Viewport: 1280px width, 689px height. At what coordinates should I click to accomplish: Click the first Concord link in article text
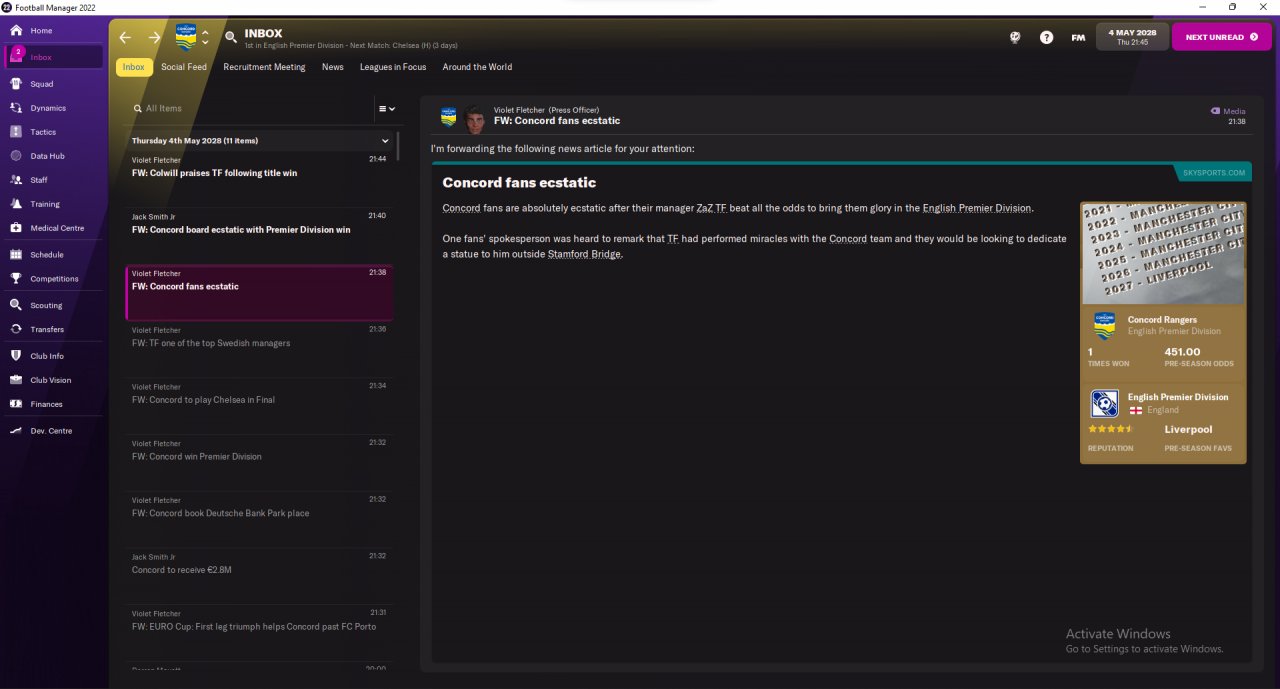[x=461, y=208]
